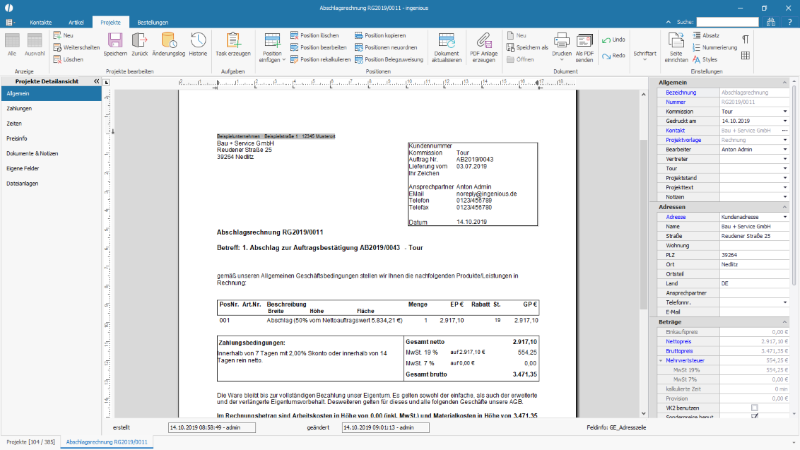
Task: Click the Nettopreis link label
Action: [x=678, y=341]
